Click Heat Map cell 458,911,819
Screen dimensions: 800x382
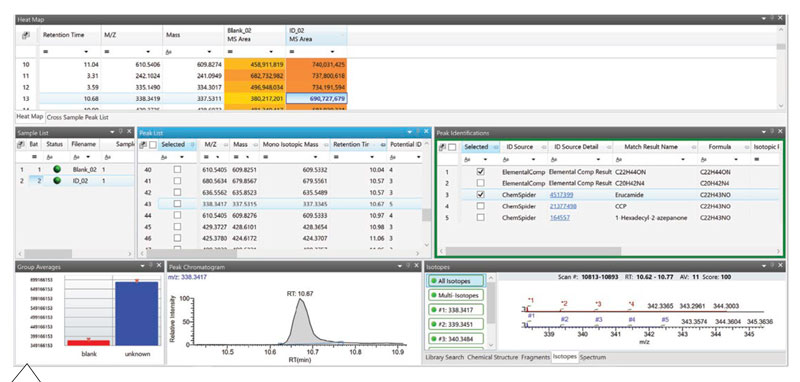click(255, 64)
